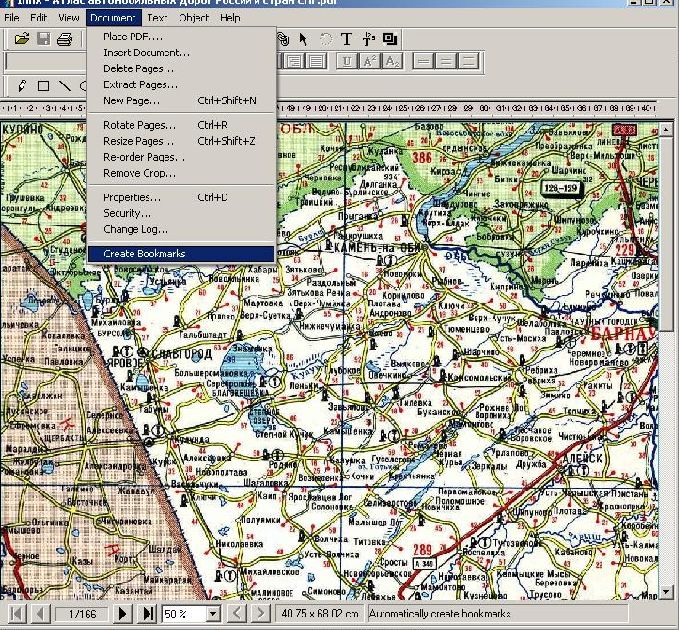Toggle Superscript A² formatting button

coord(369,61)
